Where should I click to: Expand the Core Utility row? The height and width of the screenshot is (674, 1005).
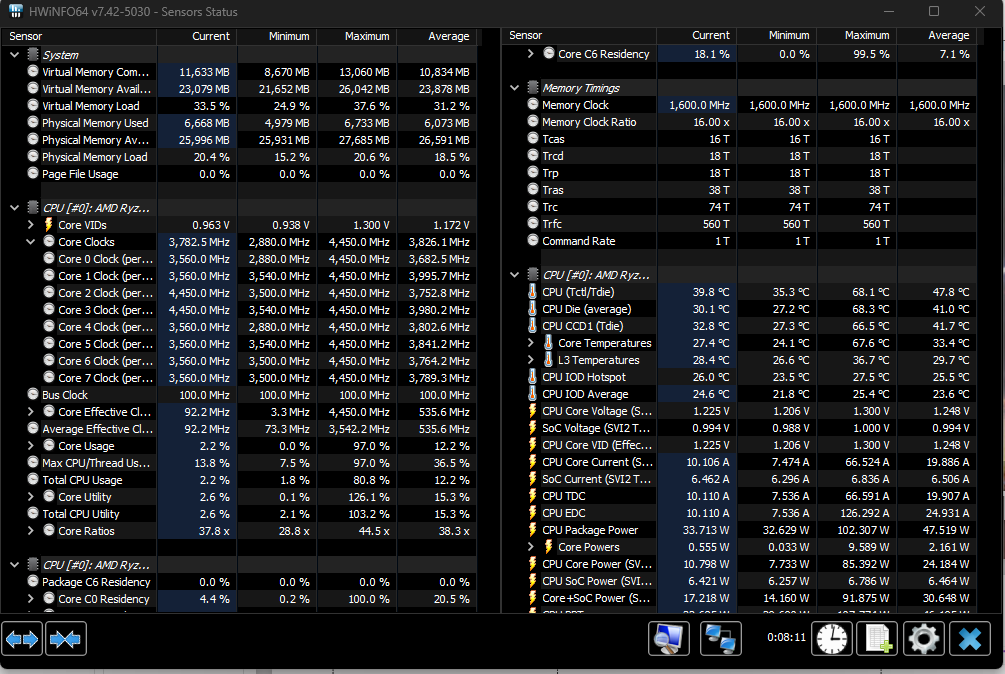point(30,497)
